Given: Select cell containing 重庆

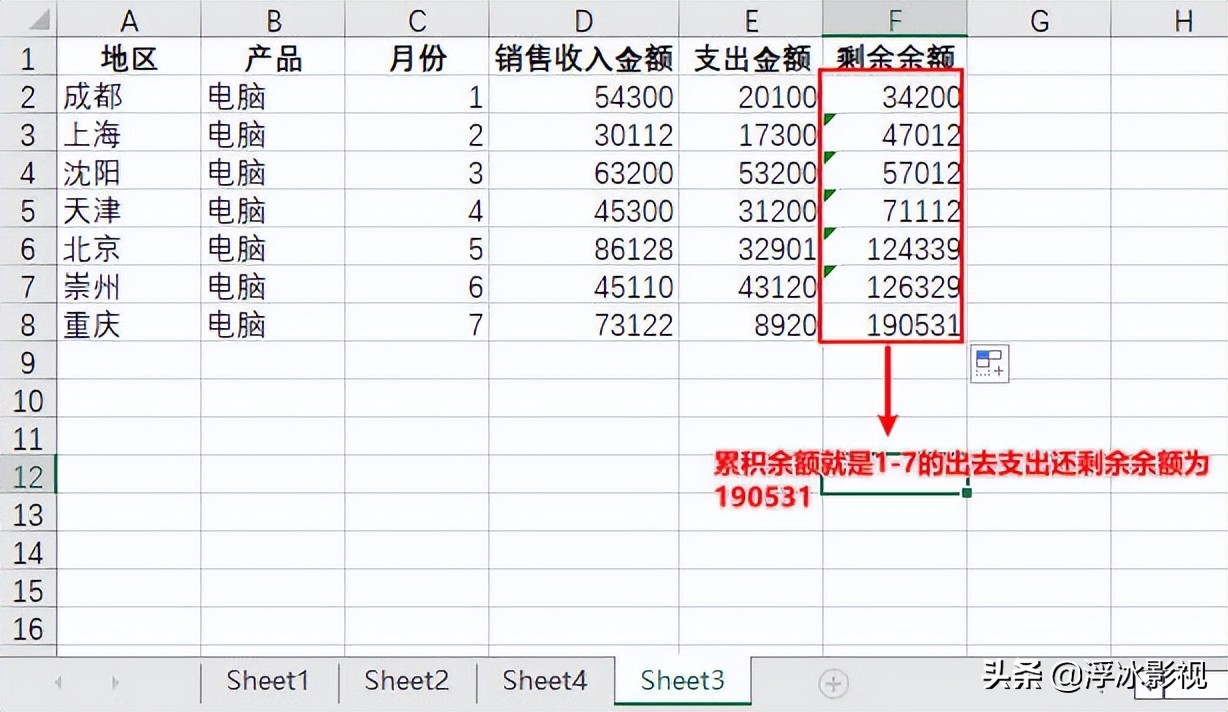Looking at the screenshot, I should 129,325.
